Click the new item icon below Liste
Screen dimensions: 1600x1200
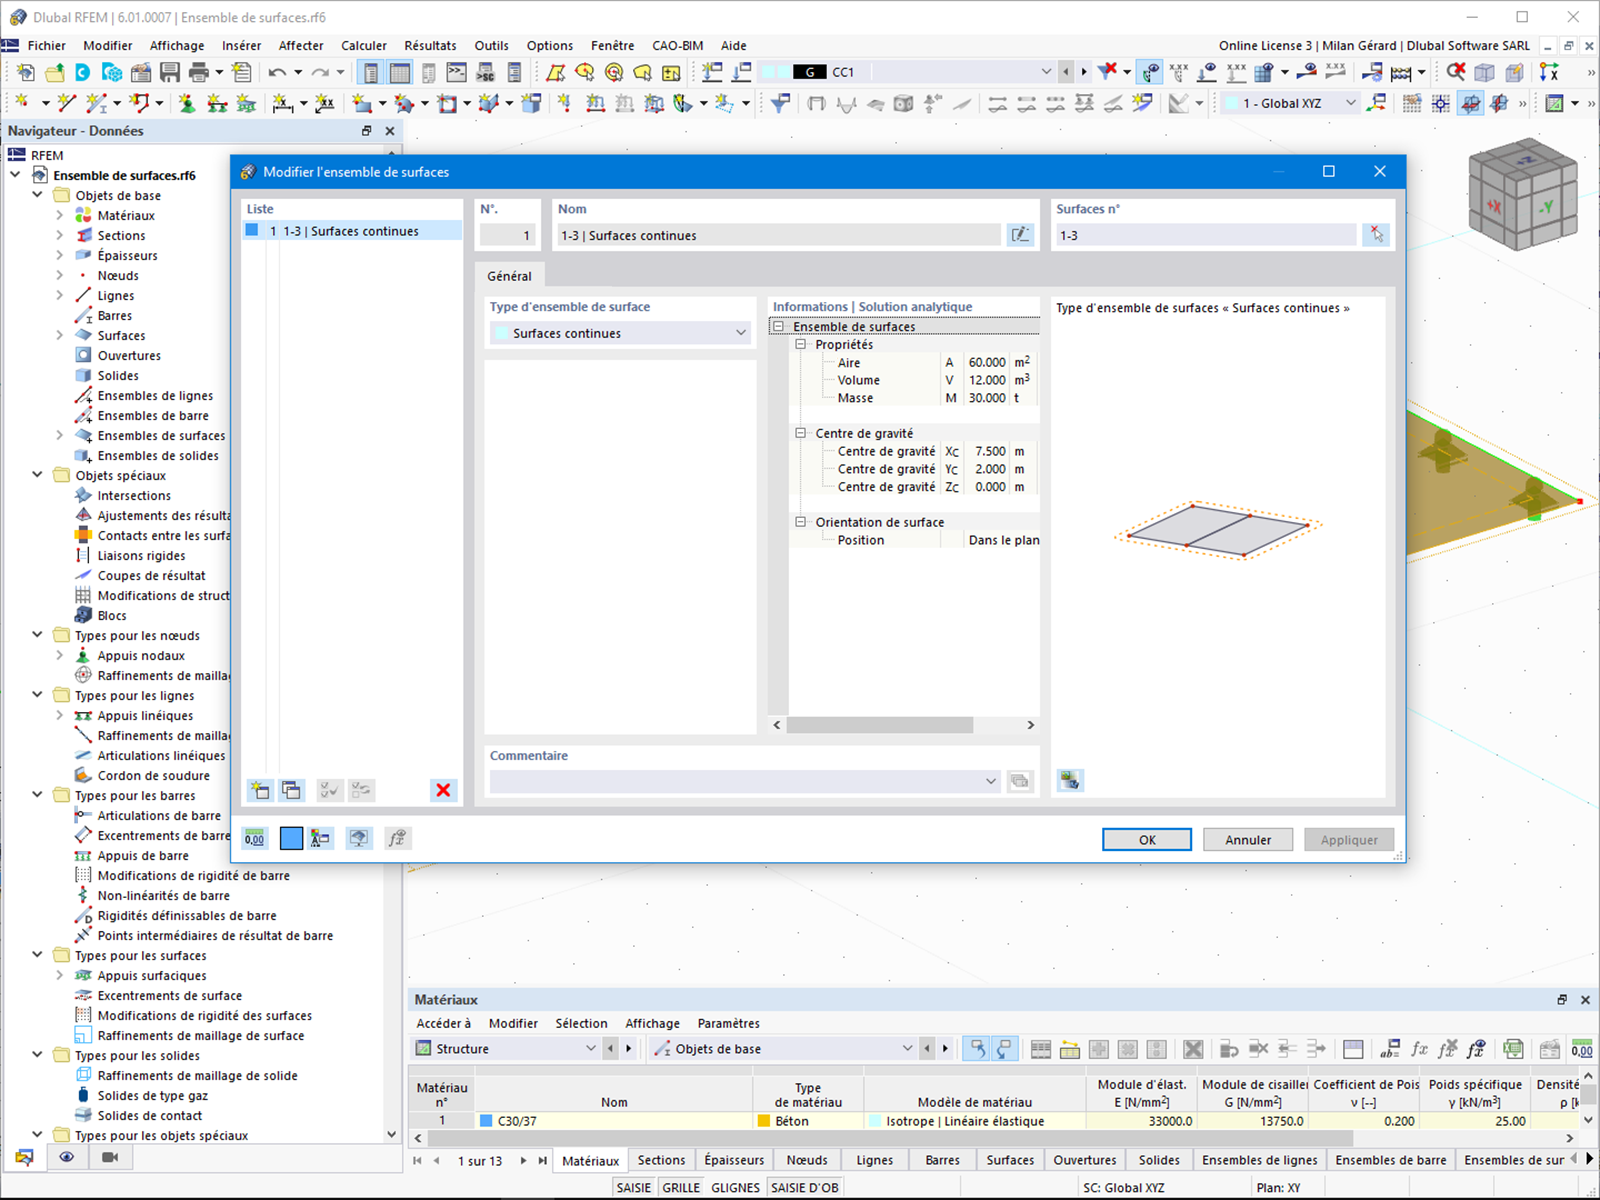tap(260, 790)
